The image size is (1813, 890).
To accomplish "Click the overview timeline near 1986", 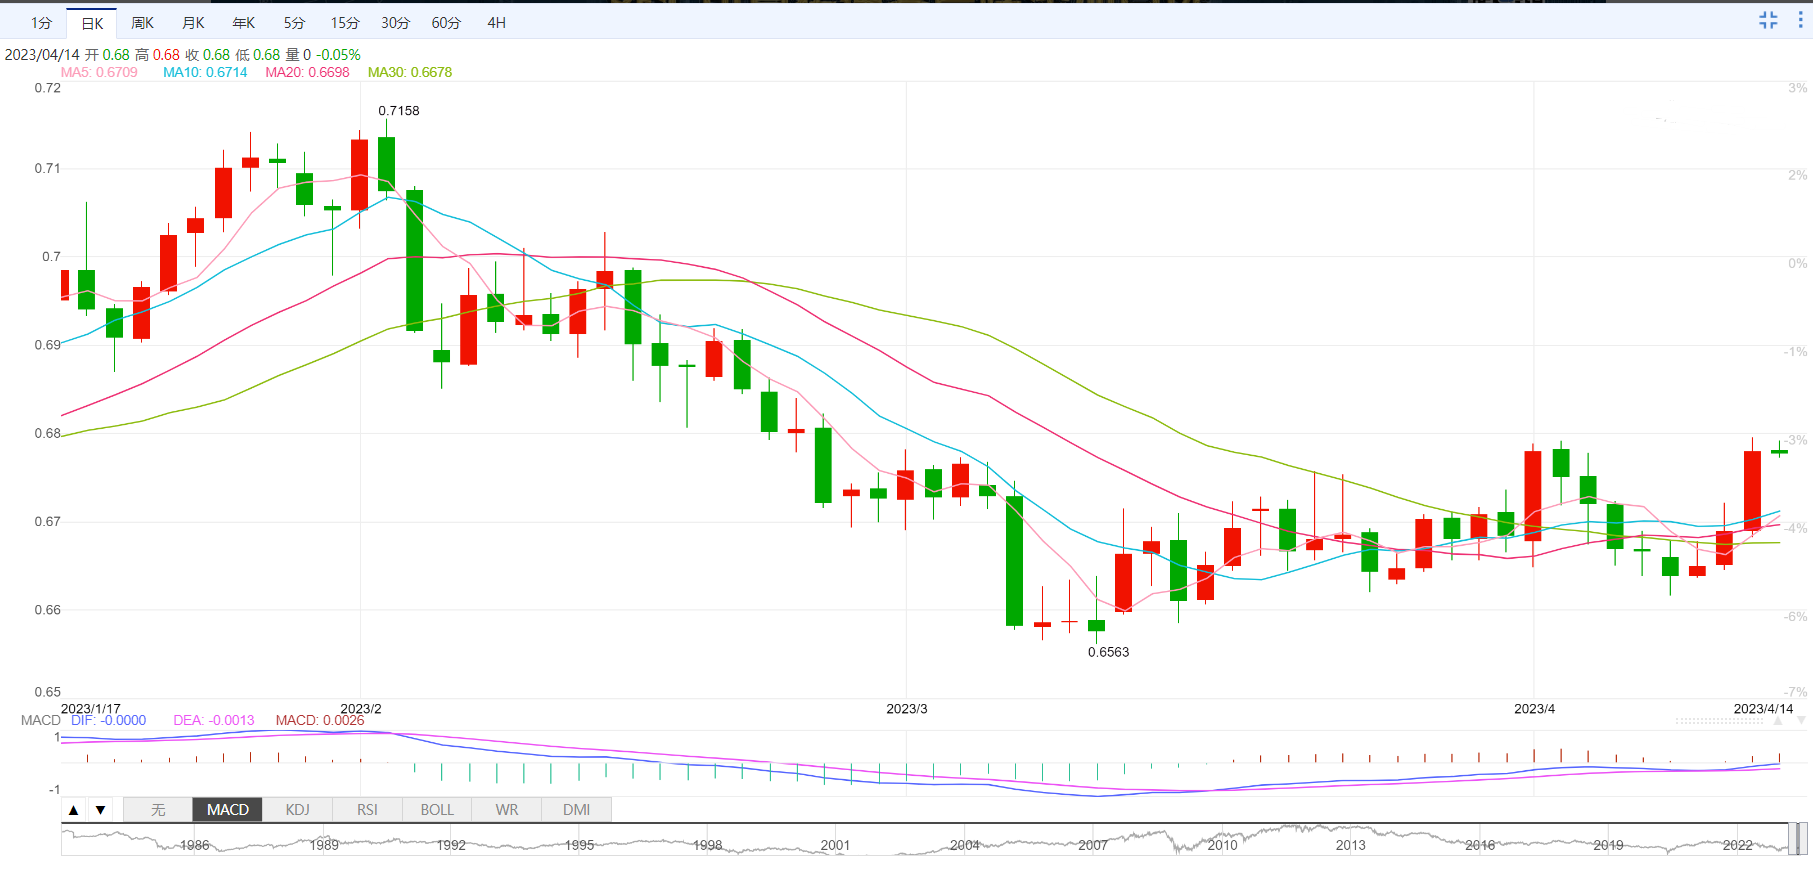I will pyautogui.click(x=195, y=845).
